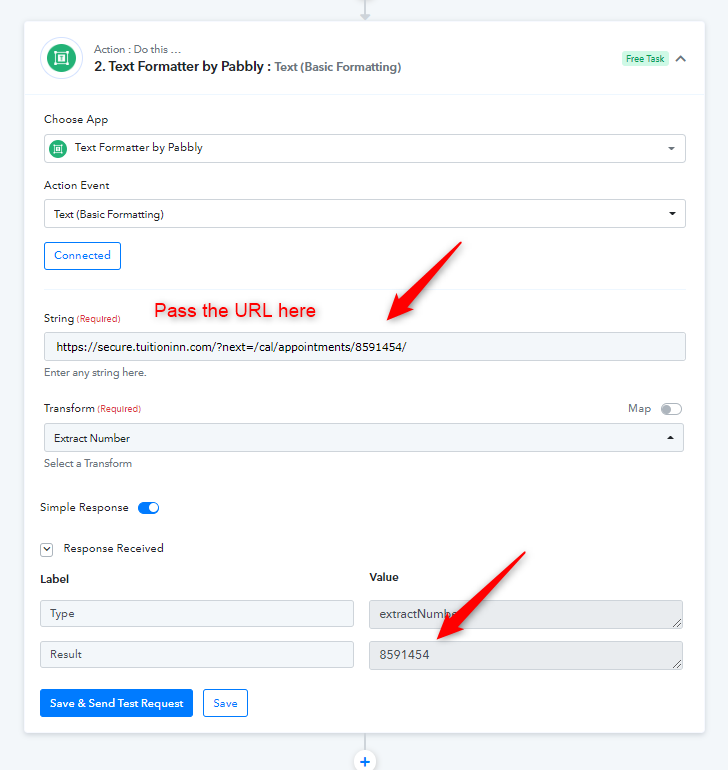The width and height of the screenshot is (728, 770).
Task: Collapse the action step with the chevron
Action: tap(680, 59)
